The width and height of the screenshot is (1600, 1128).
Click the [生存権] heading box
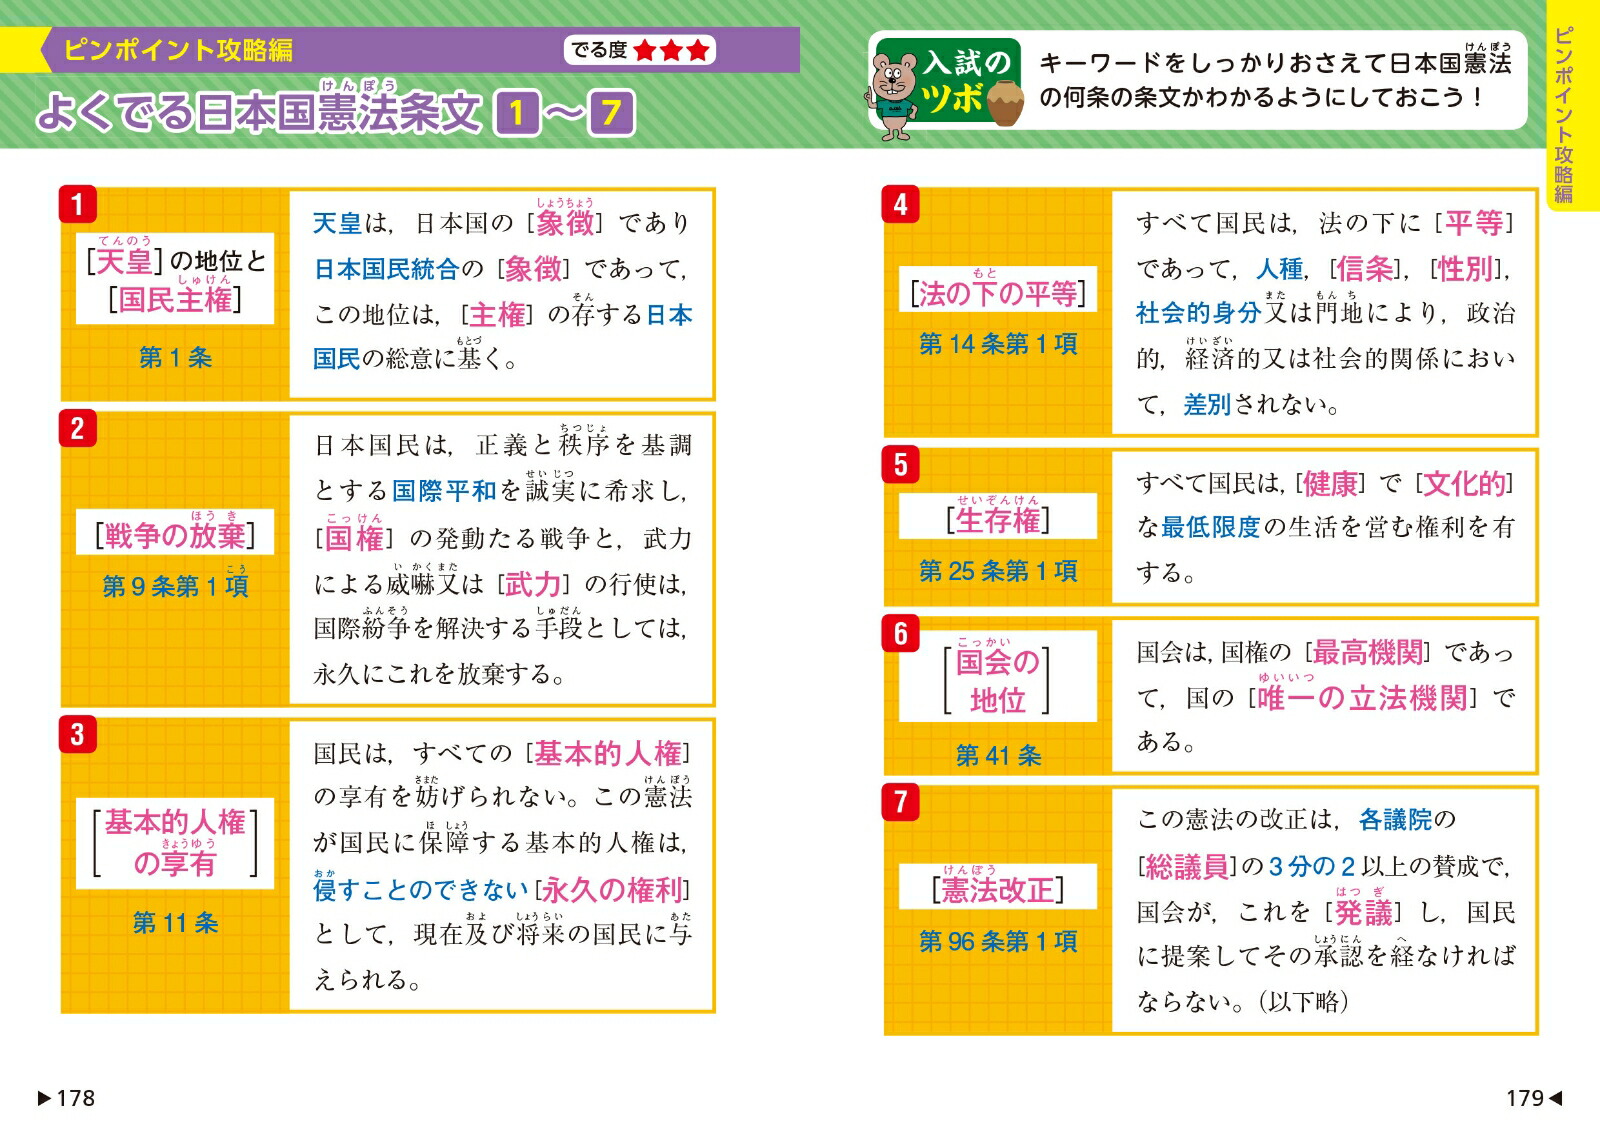(x=998, y=519)
